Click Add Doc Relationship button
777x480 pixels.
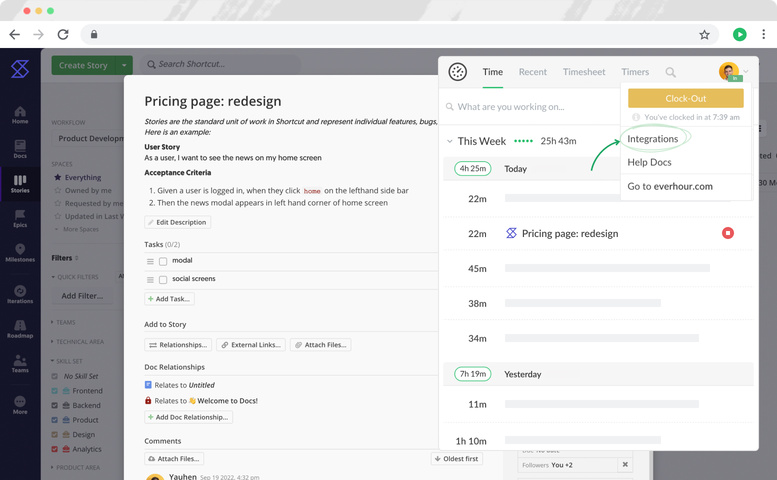pos(188,417)
